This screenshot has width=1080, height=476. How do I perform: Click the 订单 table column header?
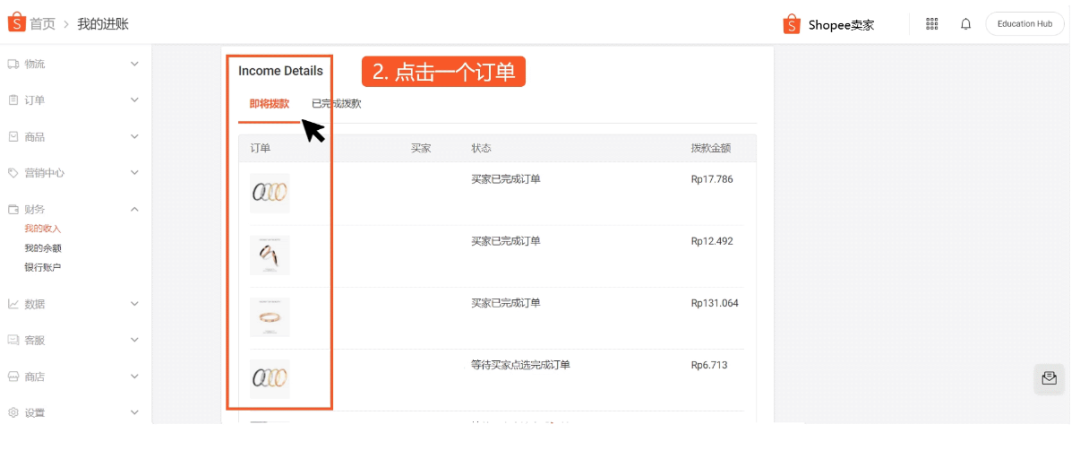point(260,148)
